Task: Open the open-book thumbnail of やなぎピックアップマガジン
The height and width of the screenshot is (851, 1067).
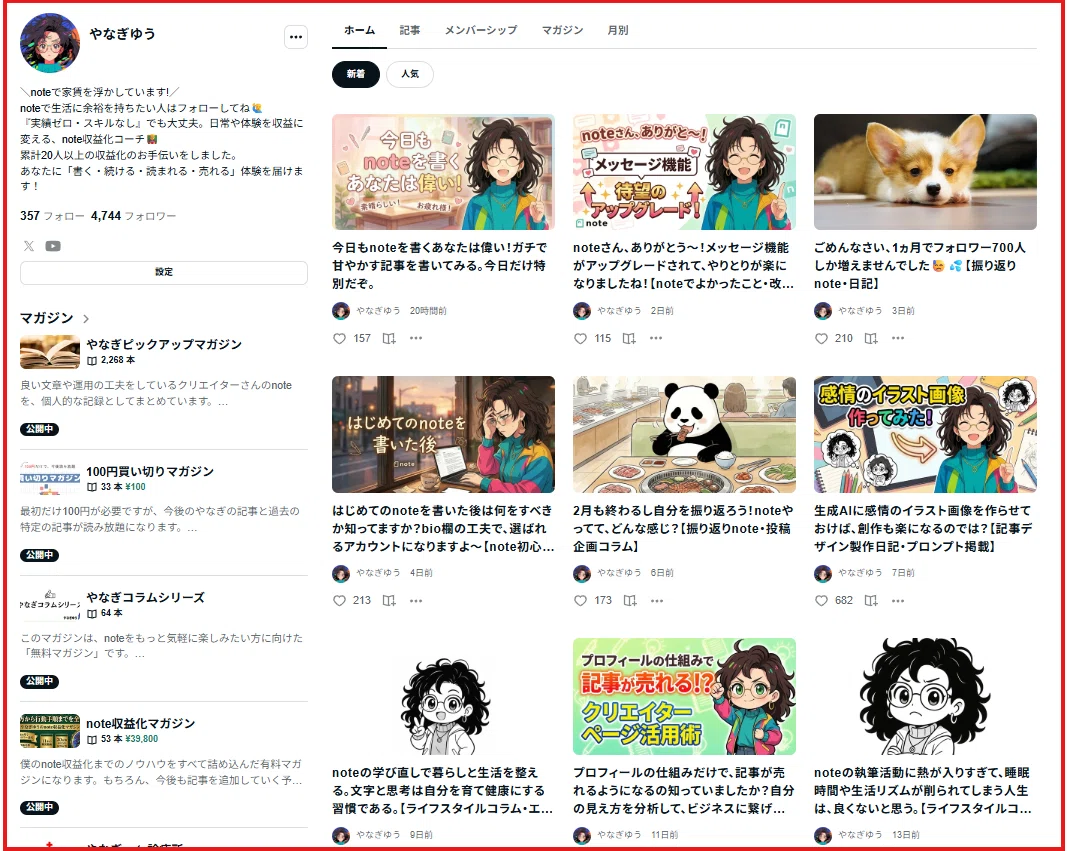Action: [50, 352]
